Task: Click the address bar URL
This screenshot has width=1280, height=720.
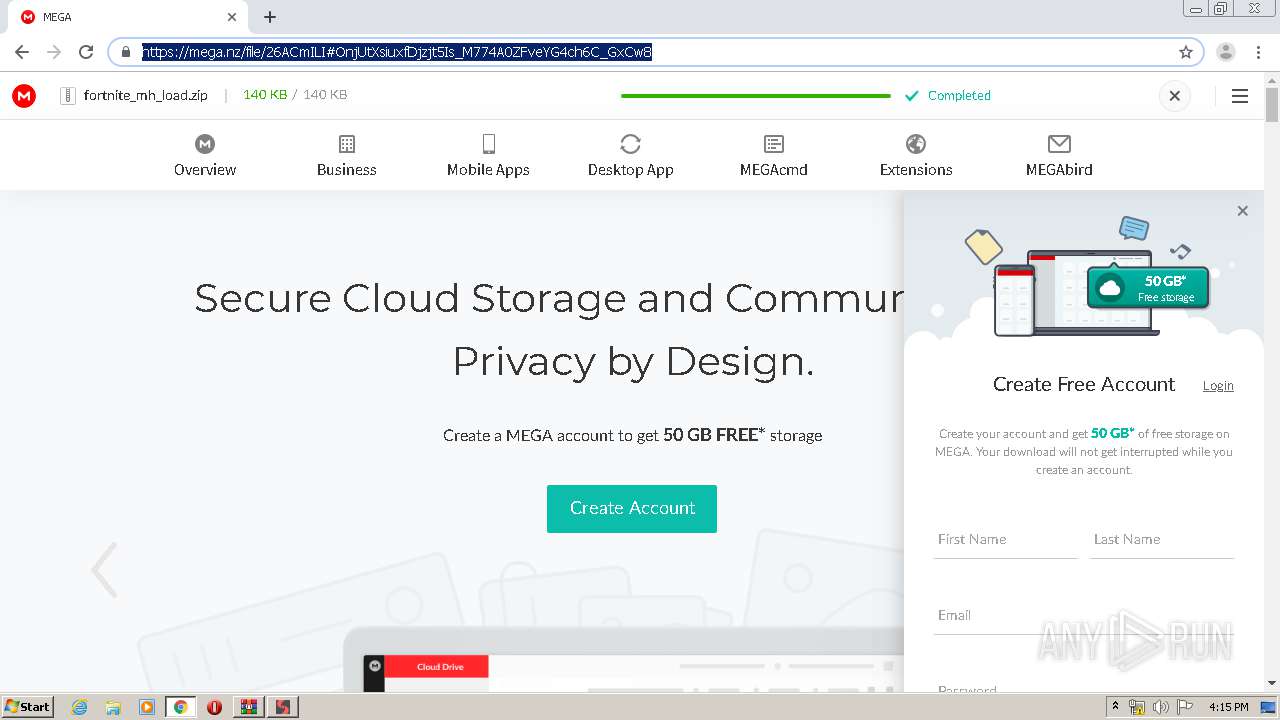Action: click(x=397, y=52)
